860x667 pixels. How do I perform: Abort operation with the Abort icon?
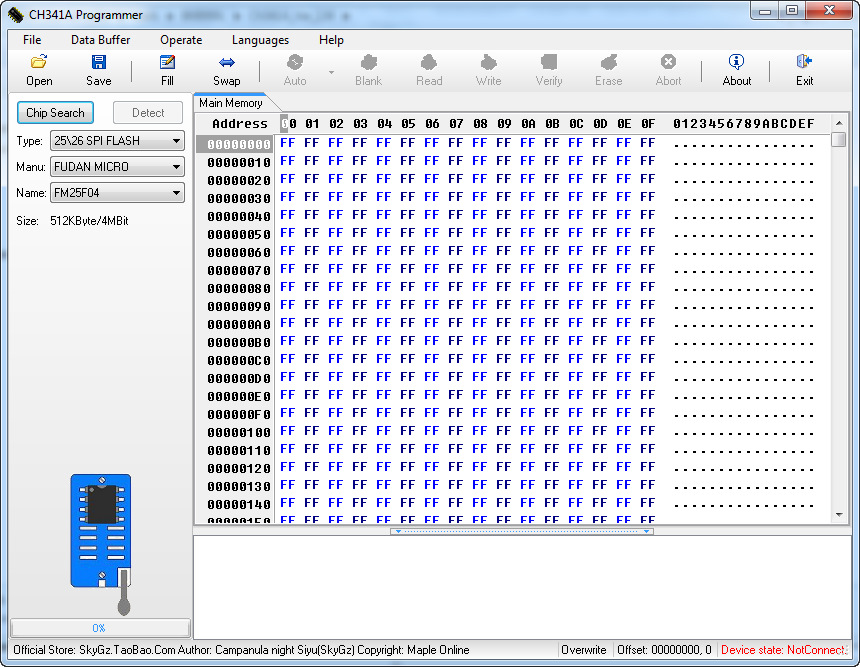pyautogui.click(x=668, y=70)
